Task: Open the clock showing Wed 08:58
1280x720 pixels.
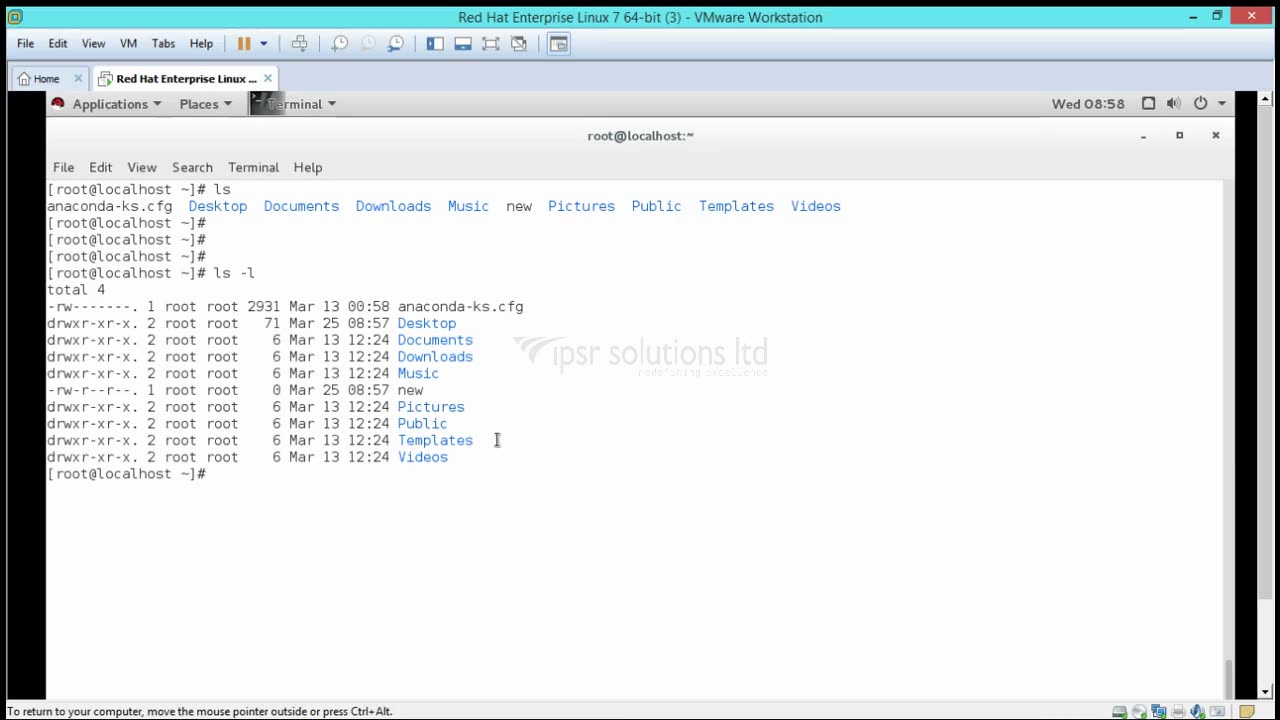Action: click(1088, 104)
